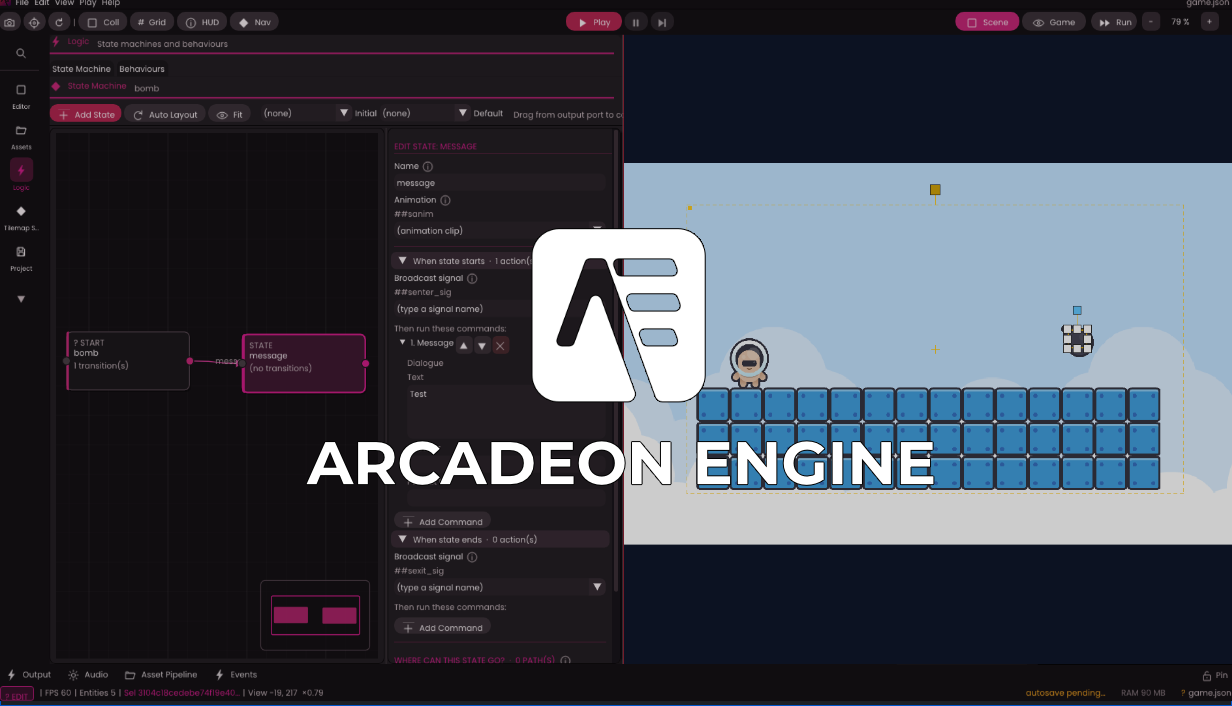
Task: Open the File menu
Action: pyautogui.click(x=22, y=4)
